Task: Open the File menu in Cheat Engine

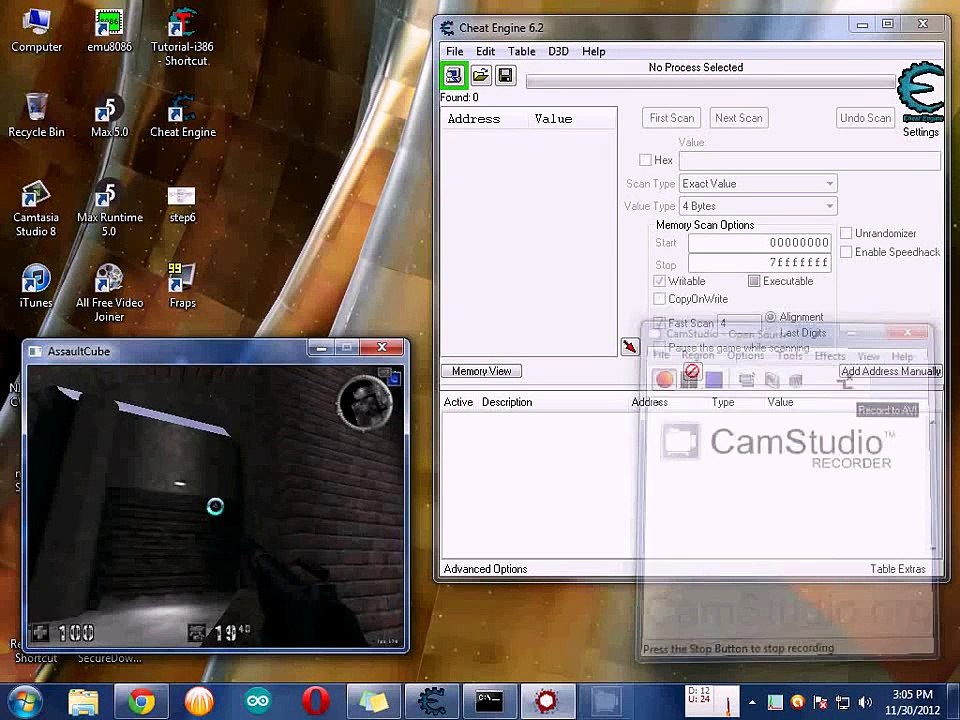Action: 454,51
